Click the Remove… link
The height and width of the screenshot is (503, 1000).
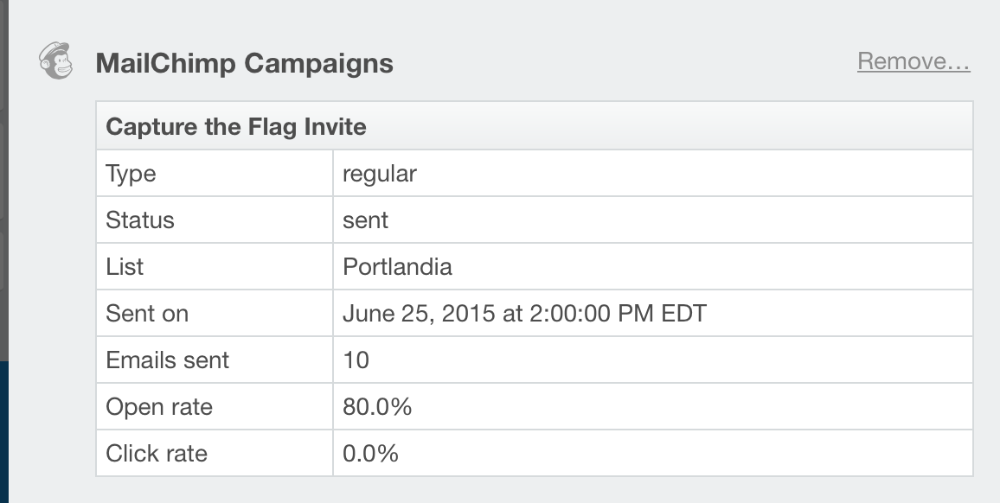click(913, 62)
